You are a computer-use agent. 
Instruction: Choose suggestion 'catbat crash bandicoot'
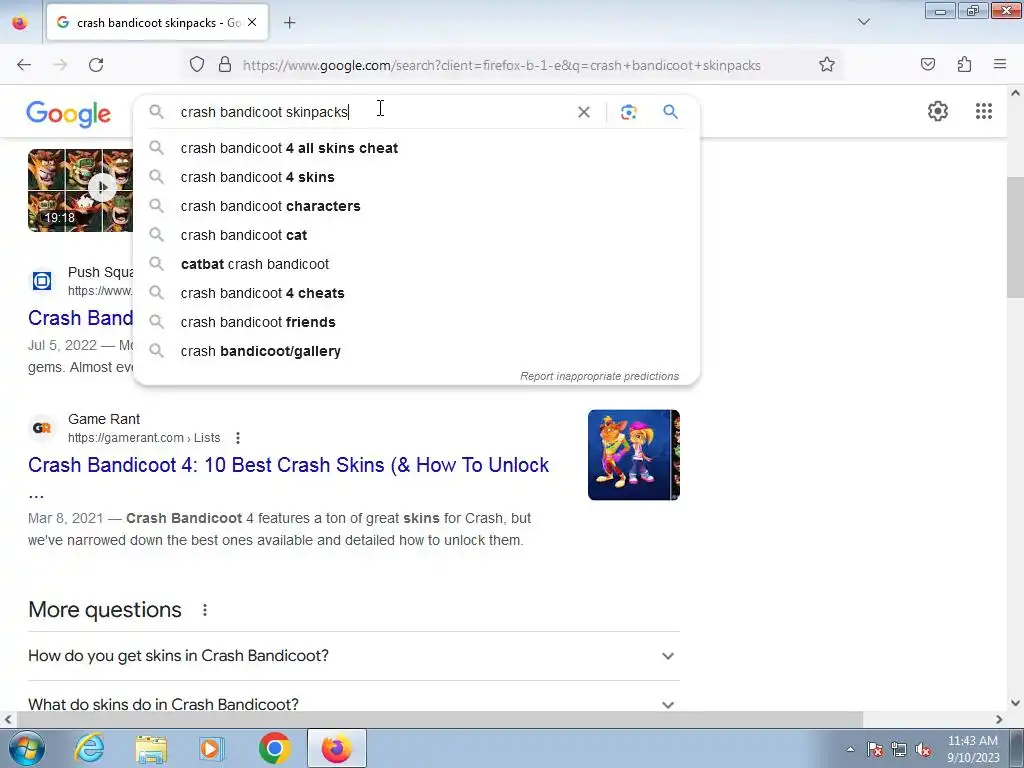pos(416,264)
